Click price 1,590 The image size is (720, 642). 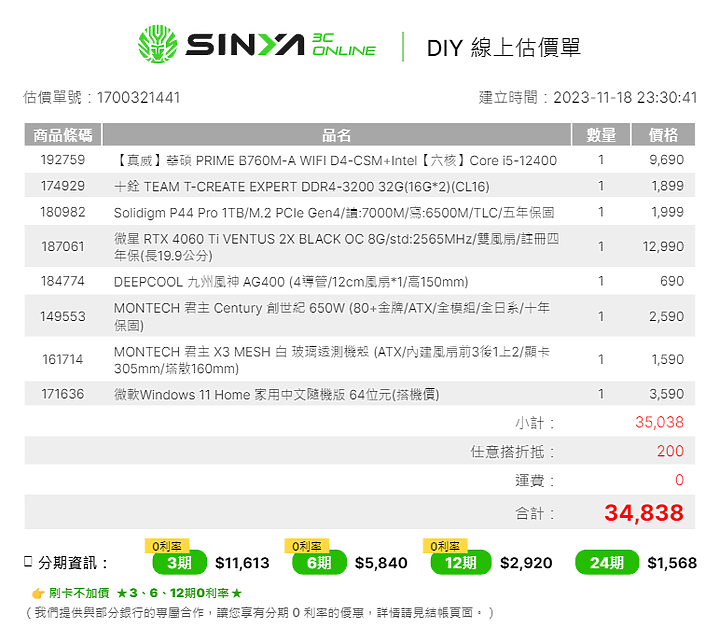[x=668, y=359]
